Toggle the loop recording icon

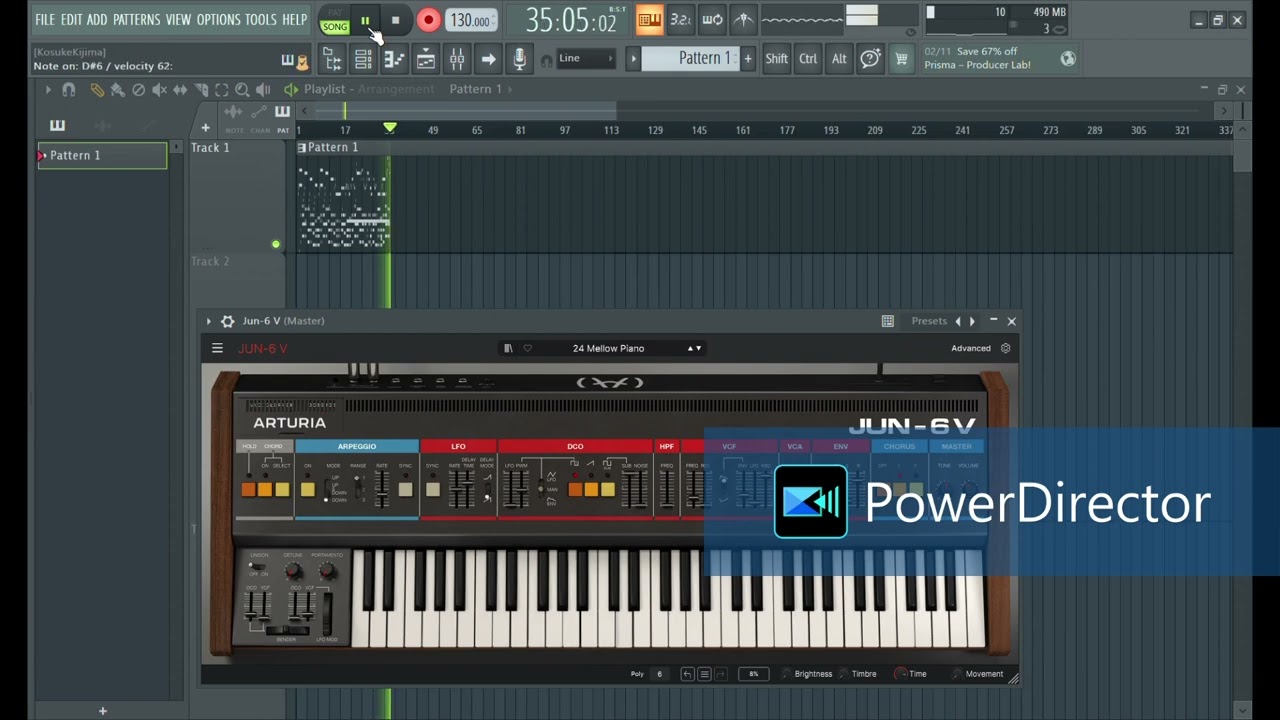coord(712,19)
